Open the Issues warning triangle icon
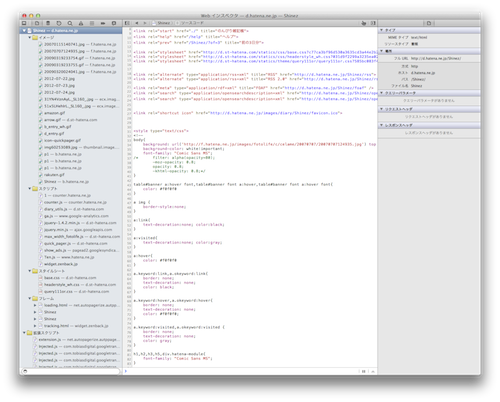This screenshot has height=402, width=500. click(x=81, y=23)
